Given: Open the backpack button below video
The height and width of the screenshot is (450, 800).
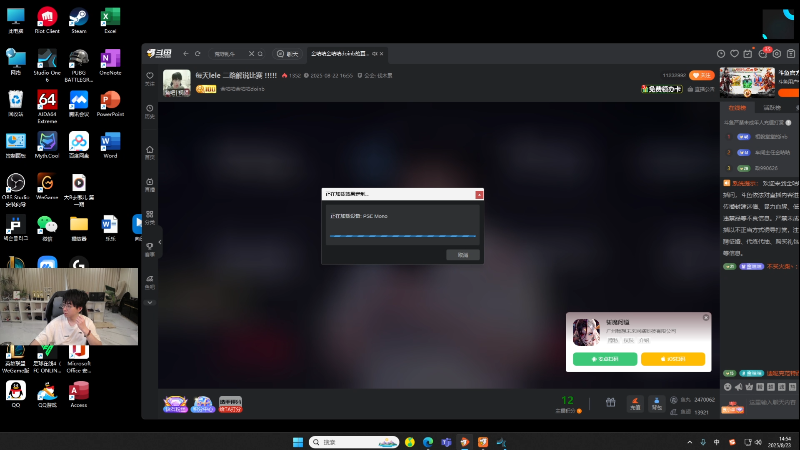Looking at the screenshot, I should point(657,404).
